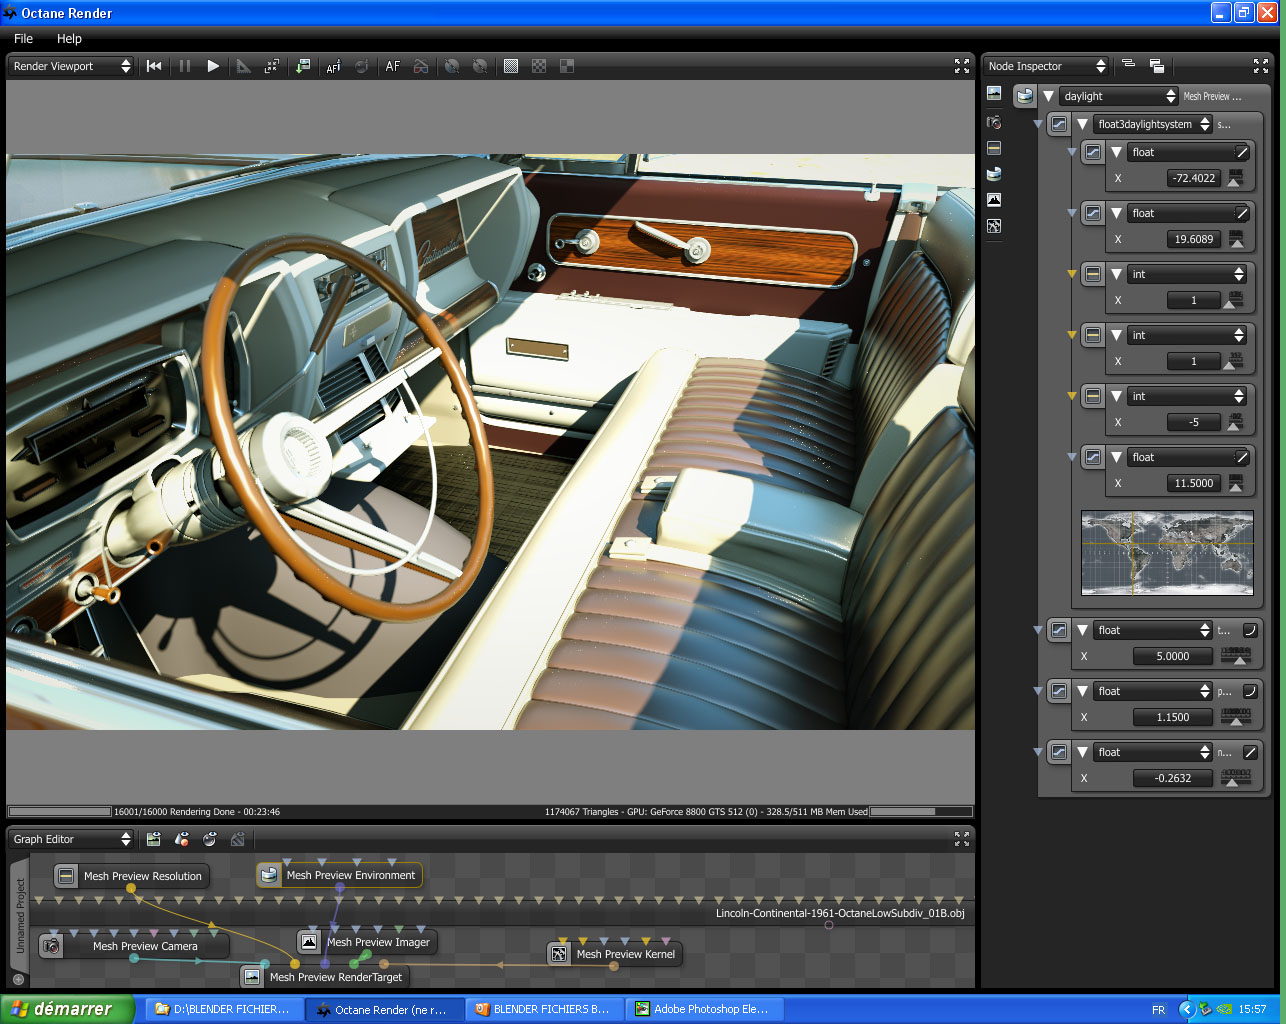Image resolution: width=1286 pixels, height=1024 pixels.
Task: Adjust the slider for the 5.0000 float value
Action: [x=1236, y=657]
